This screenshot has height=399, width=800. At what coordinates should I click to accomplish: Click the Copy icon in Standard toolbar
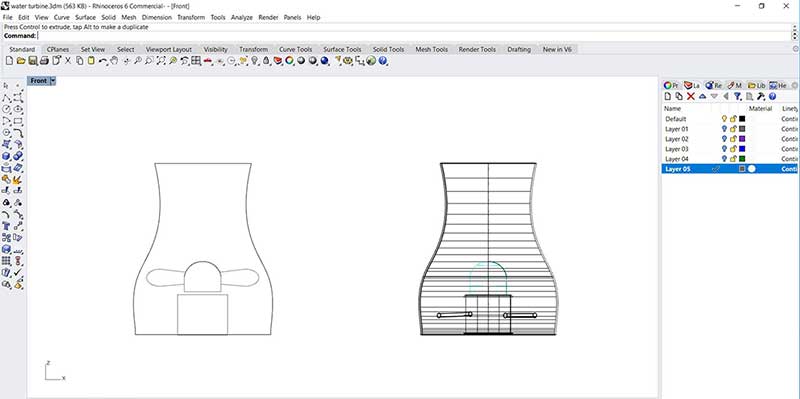(x=80, y=61)
